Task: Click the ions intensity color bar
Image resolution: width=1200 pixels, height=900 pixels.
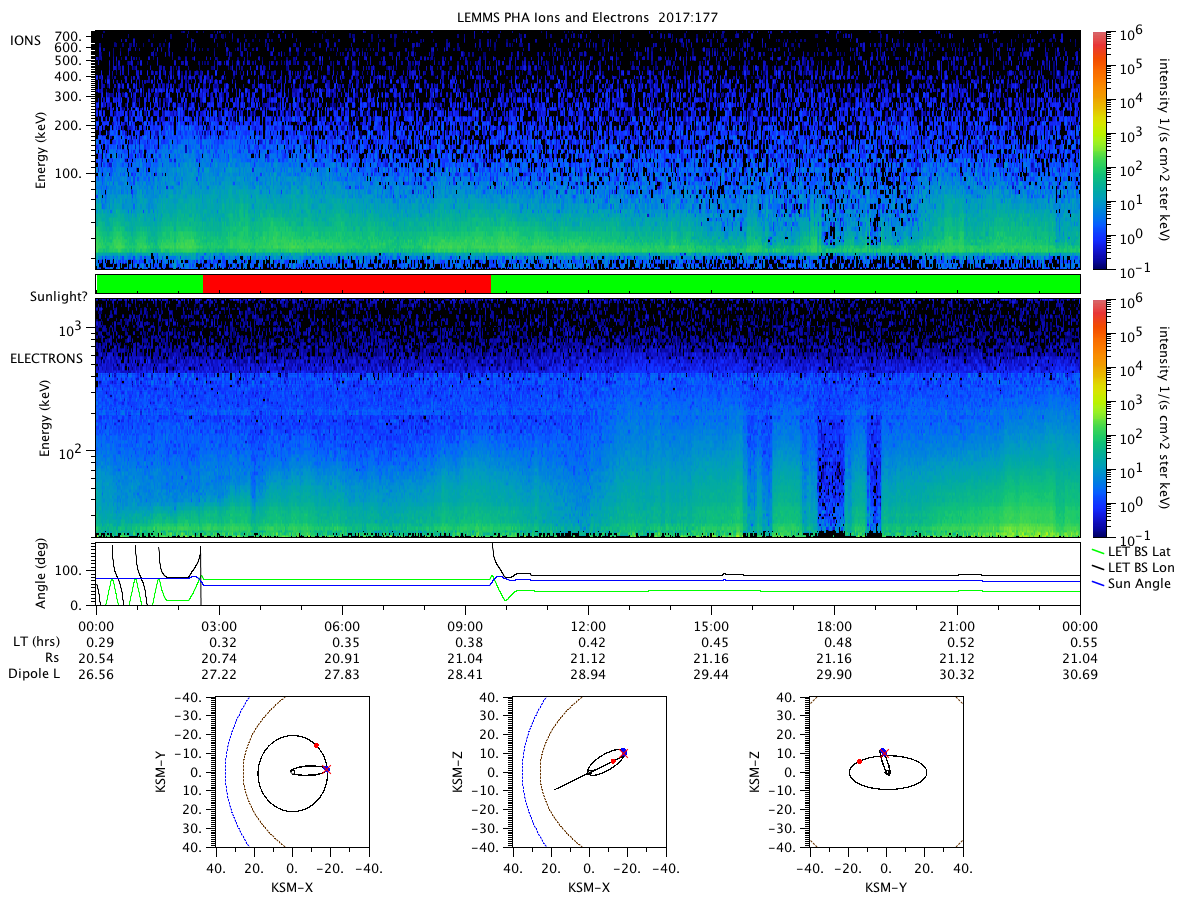Action: 1100,150
